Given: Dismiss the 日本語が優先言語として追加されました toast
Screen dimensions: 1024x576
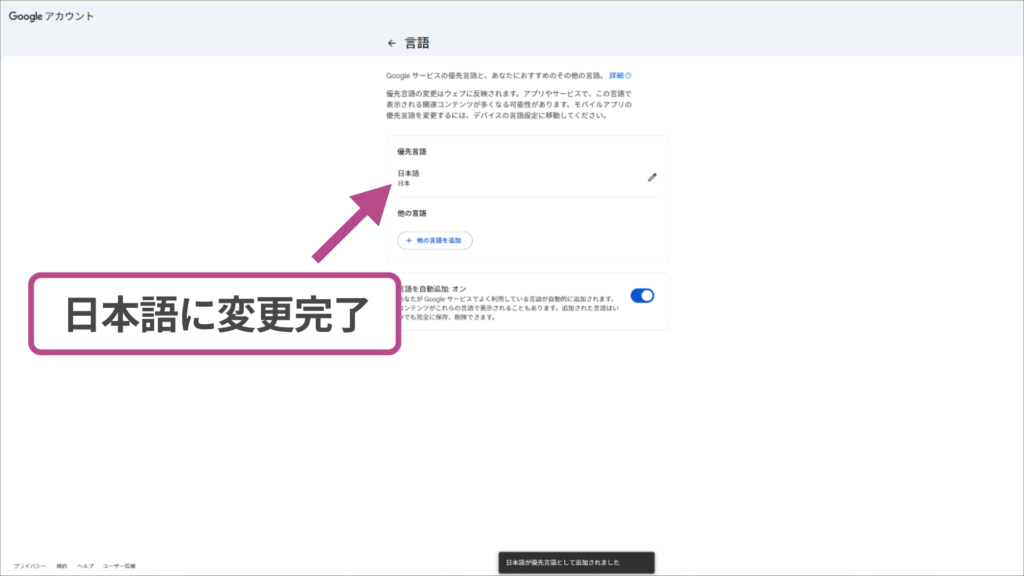Looking at the screenshot, I should [x=575, y=560].
